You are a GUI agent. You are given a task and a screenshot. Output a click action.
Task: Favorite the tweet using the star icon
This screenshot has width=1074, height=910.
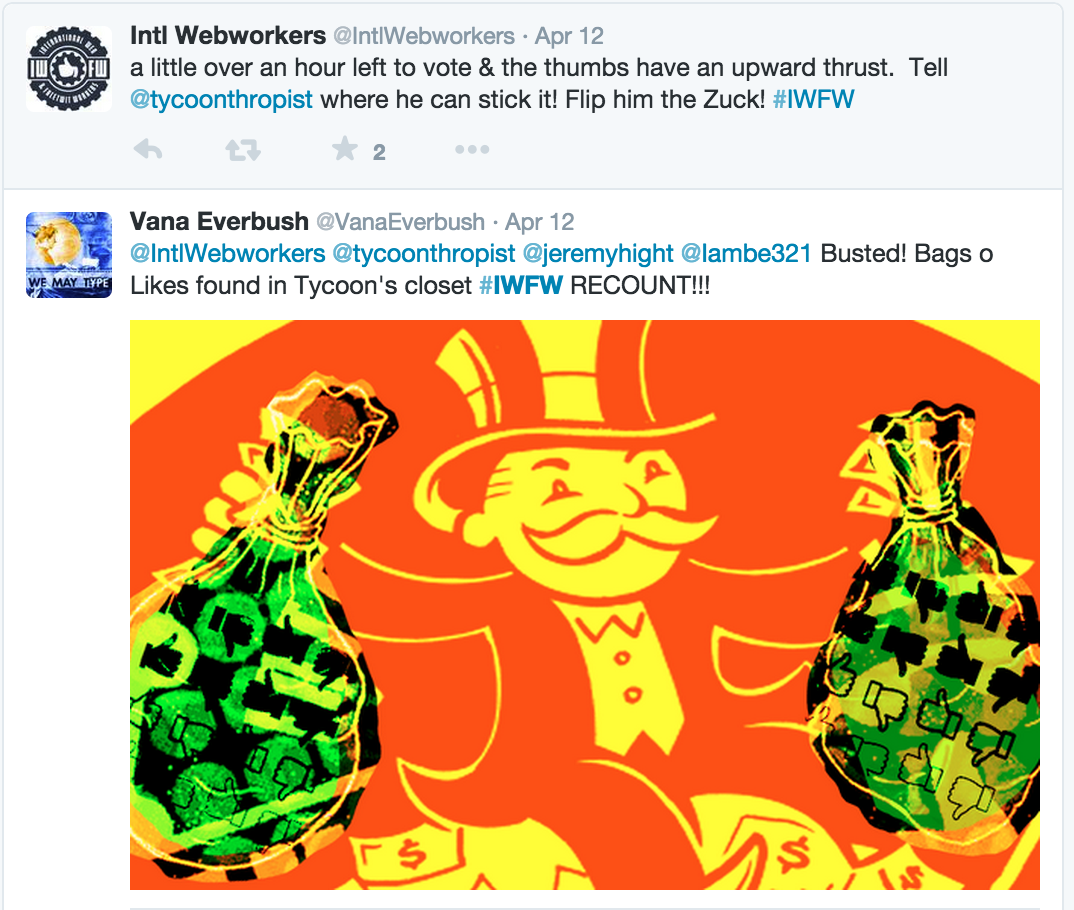pos(345,149)
